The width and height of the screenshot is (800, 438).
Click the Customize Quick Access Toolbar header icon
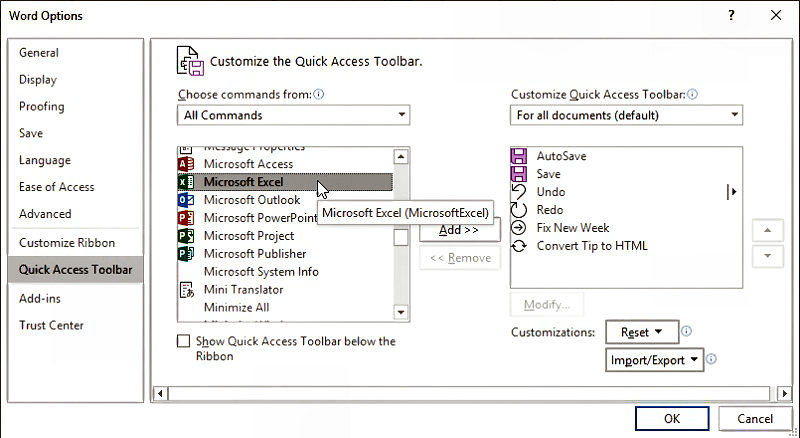tap(190, 61)
